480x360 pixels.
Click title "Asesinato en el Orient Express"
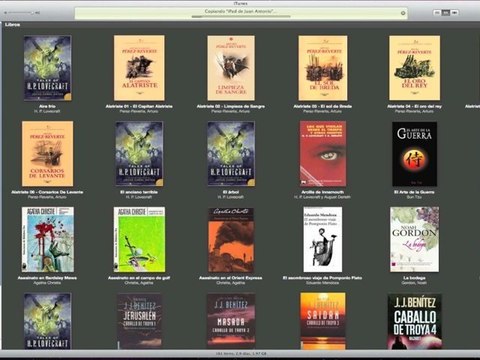tap(231, 278)
